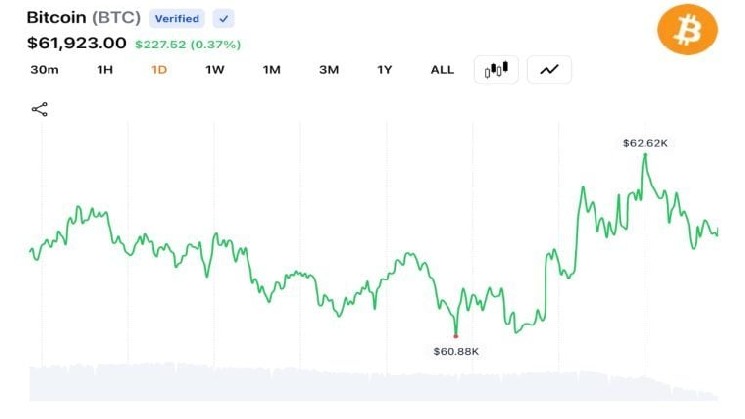The height and width of the screenshot is (419, 745).
Task: Select the 1Y time range
Action: click(x=384, y=70)
